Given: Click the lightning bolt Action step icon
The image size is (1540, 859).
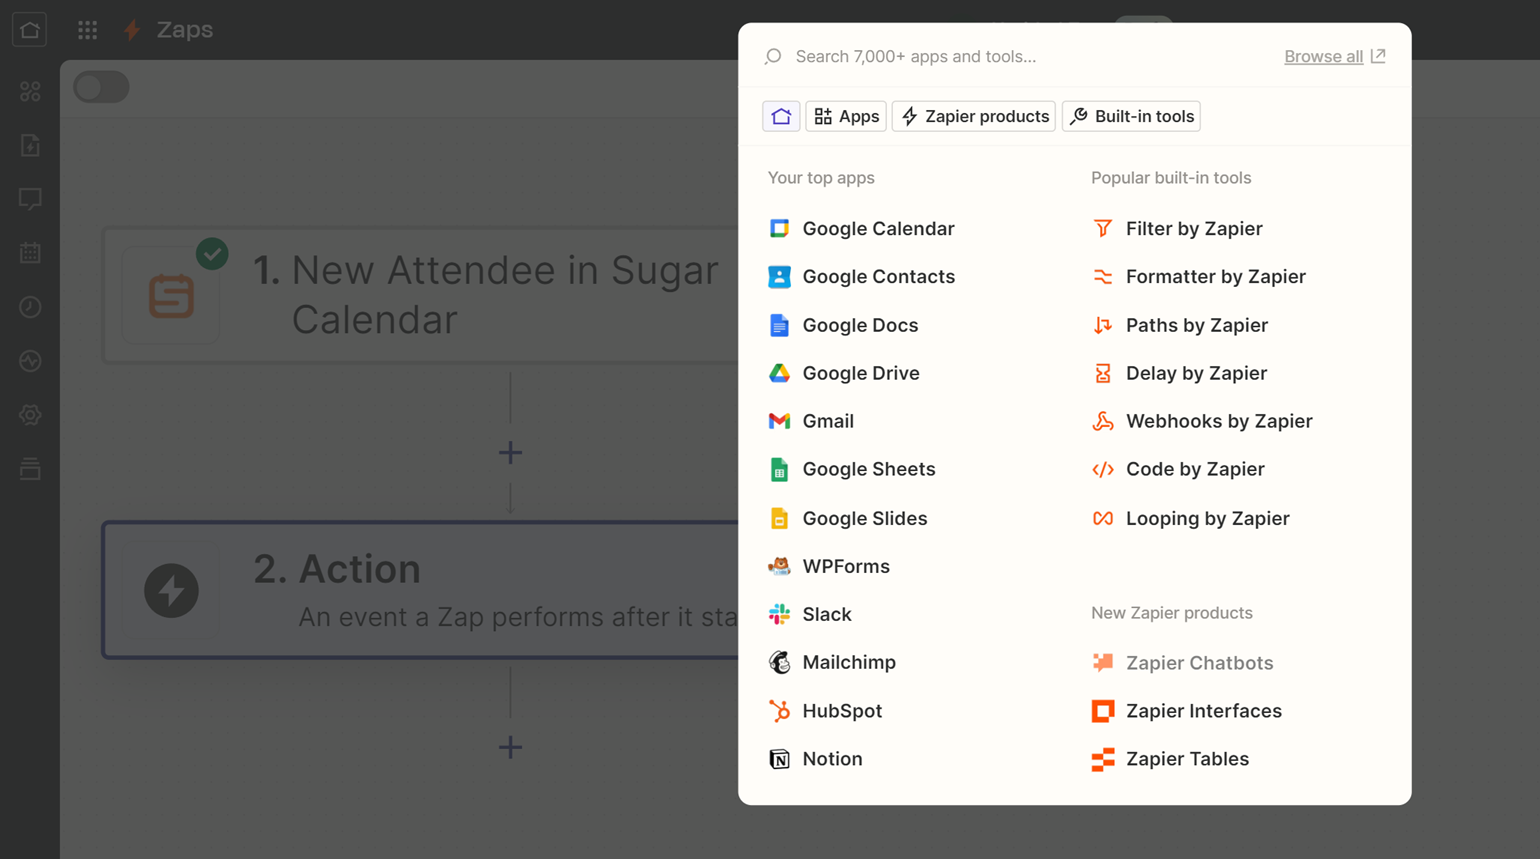Looking at the screenshot, I should point(171,590).
